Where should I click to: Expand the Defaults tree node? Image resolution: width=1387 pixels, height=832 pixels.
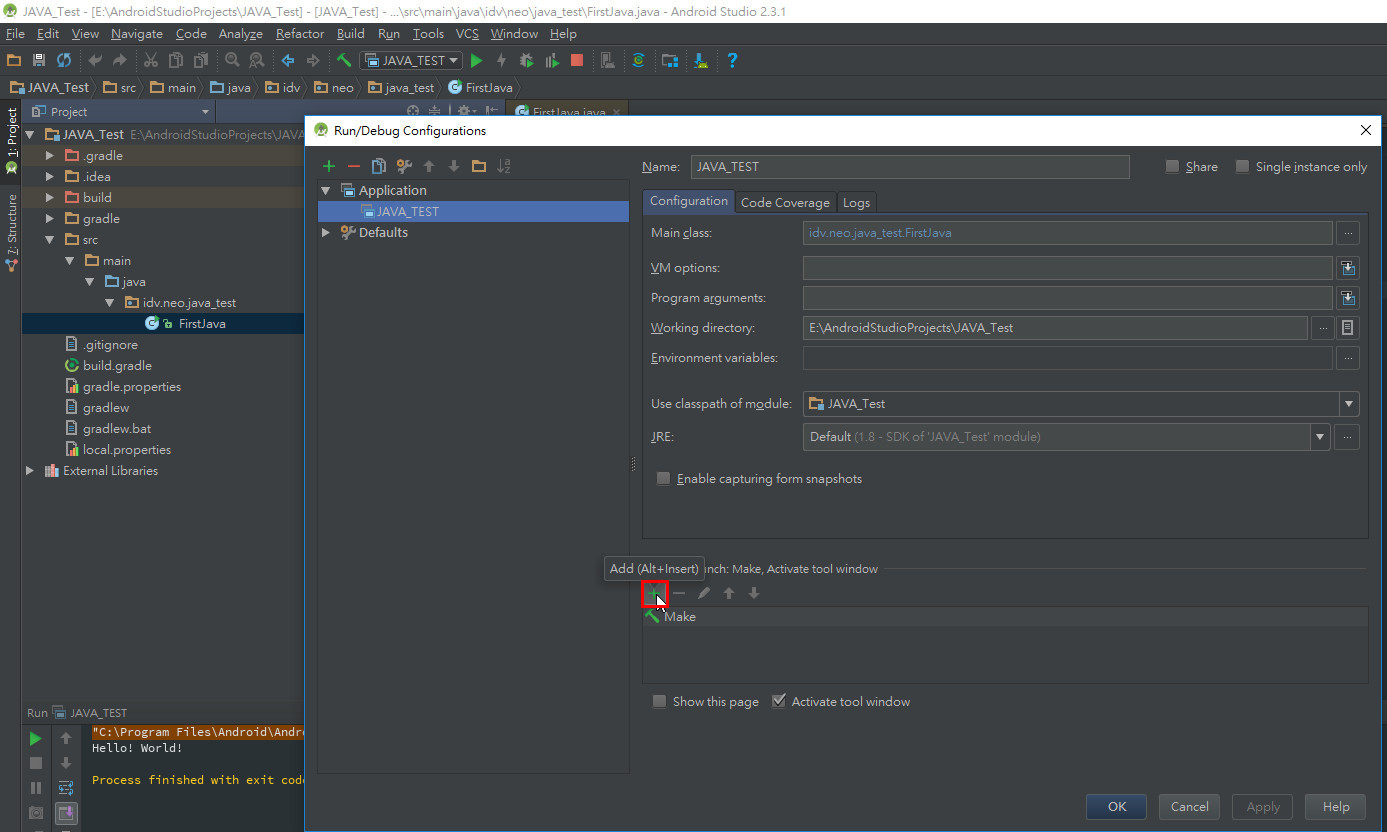(326, 233)
